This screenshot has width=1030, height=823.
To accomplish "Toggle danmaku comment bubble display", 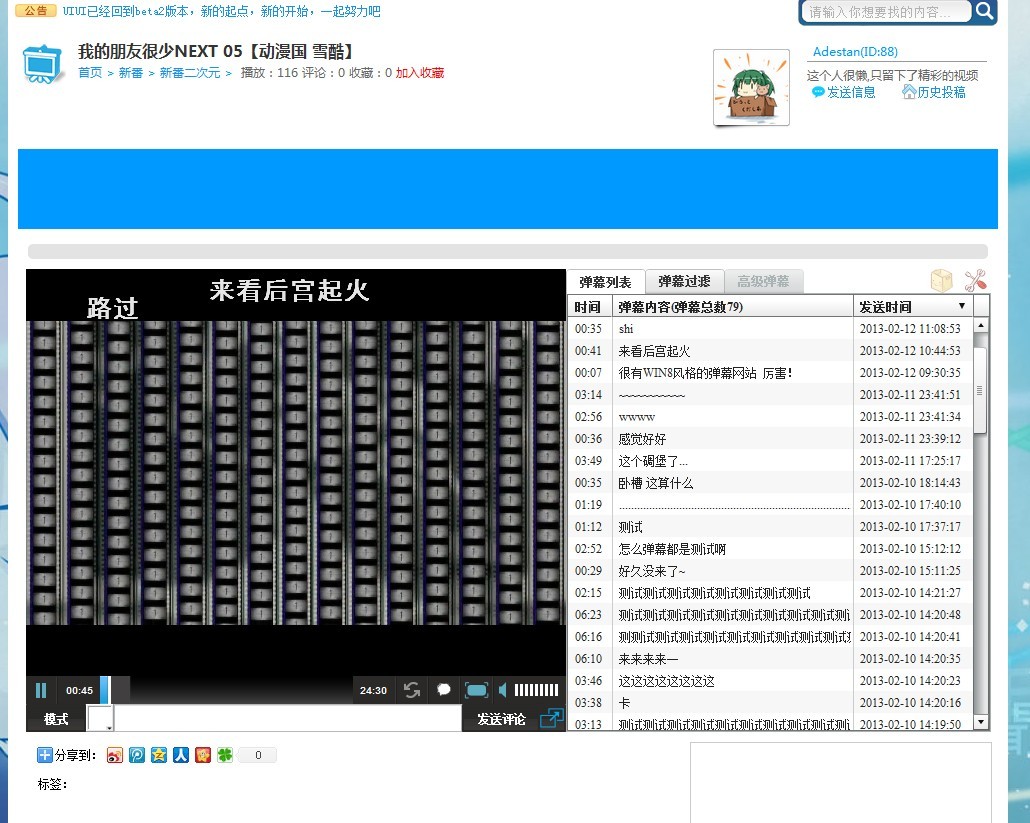I will click(444, 690).
